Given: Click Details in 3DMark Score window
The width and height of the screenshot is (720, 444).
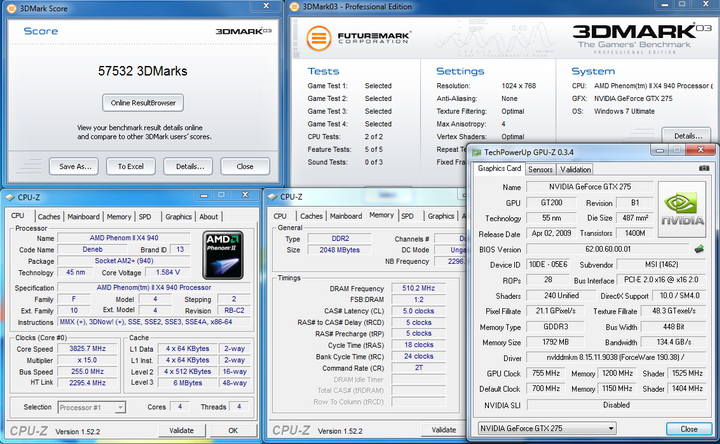Looking at the screenshot, I should (190, 167).
